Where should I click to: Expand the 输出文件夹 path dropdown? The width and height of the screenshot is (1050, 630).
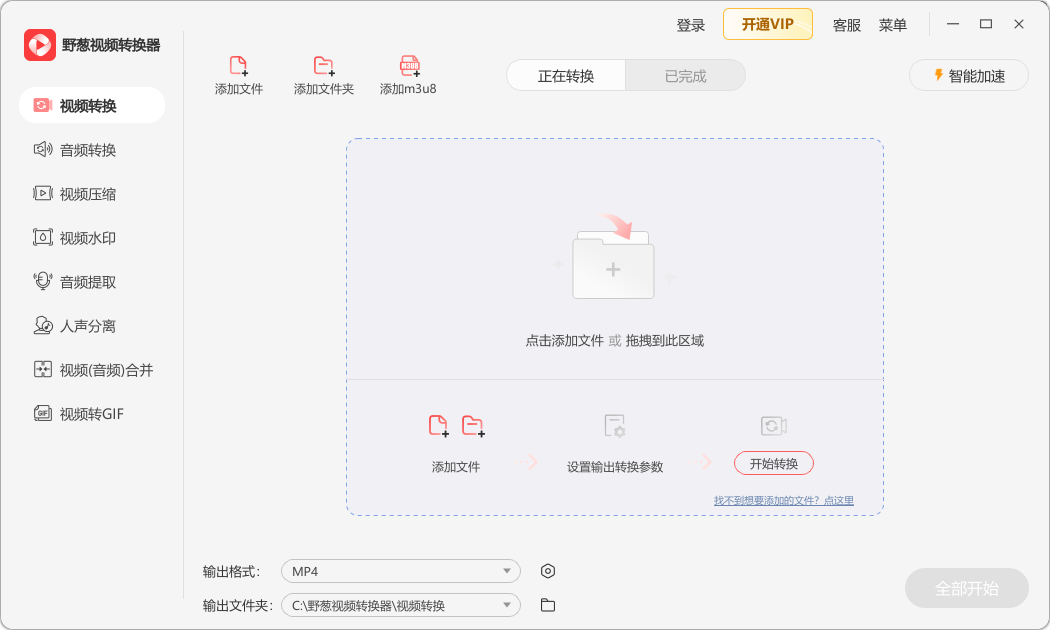(400, 605)
